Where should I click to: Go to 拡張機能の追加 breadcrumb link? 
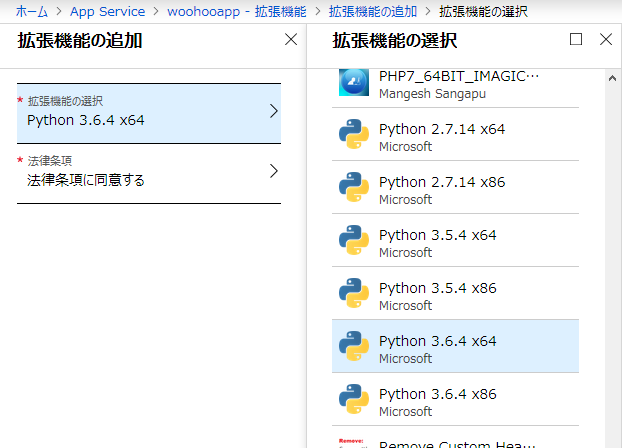tap(373, 12)
